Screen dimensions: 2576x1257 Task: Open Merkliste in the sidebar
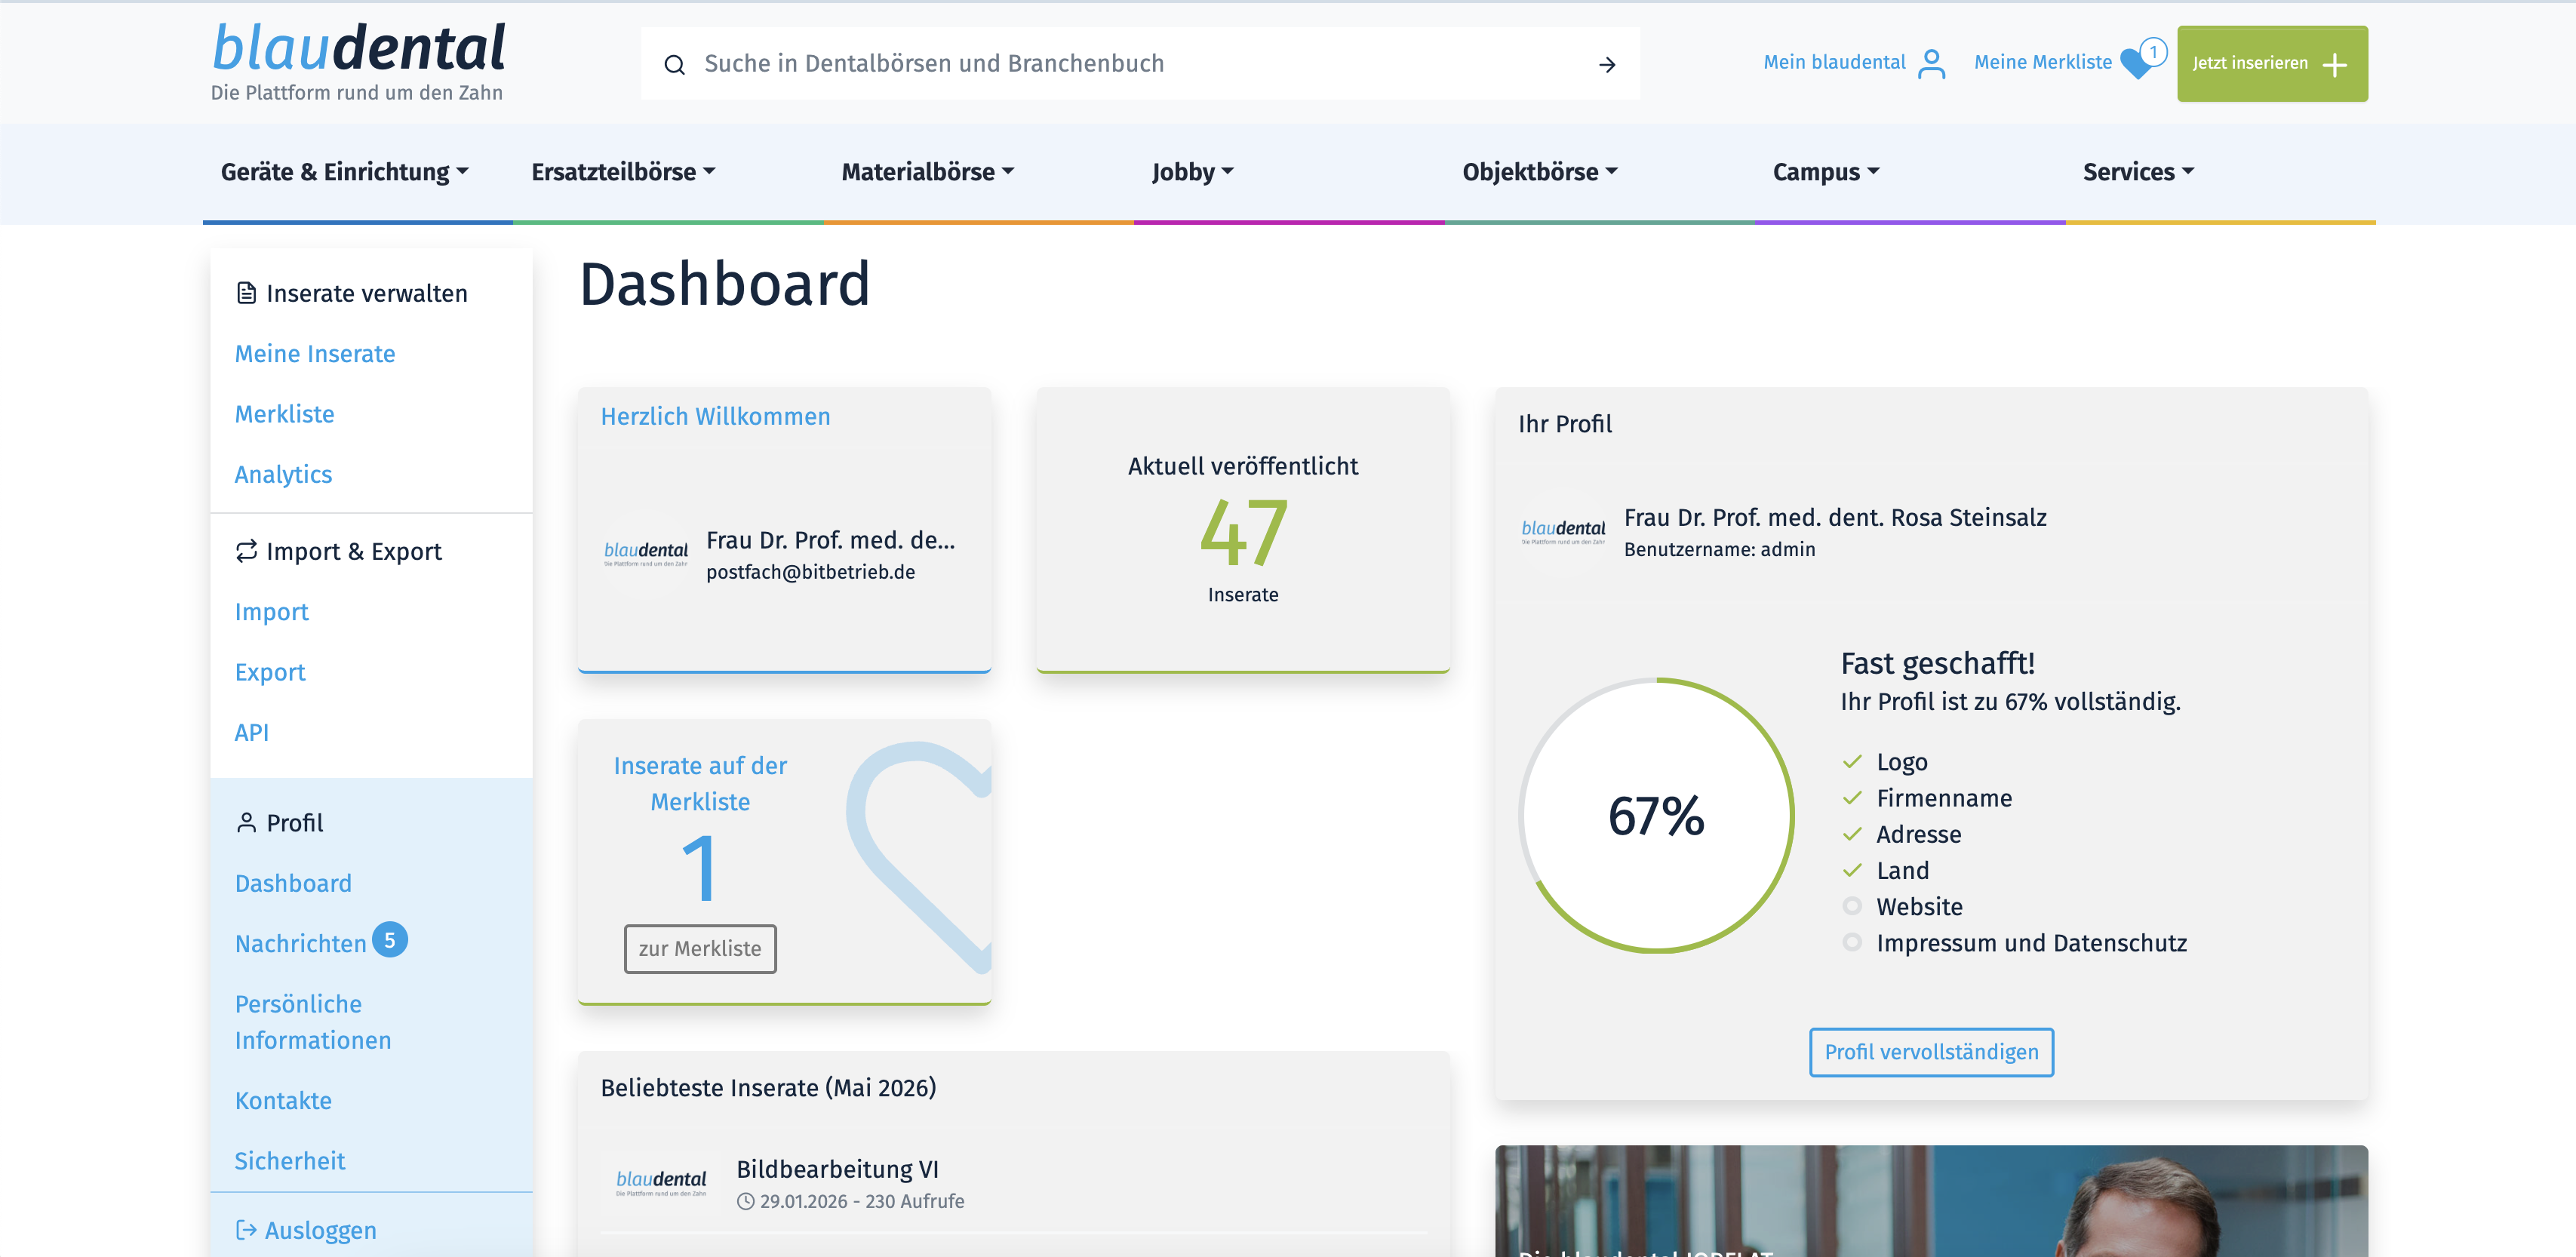pyautogui.click(x=285, y=414)
